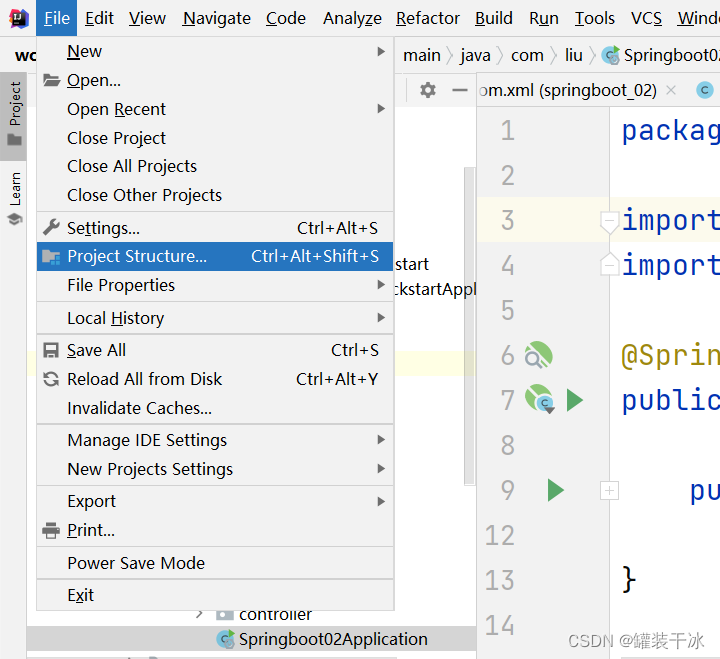Open the Java class tab beside pom.xml
Screen dimensions: 720x659
coord(705,90)
